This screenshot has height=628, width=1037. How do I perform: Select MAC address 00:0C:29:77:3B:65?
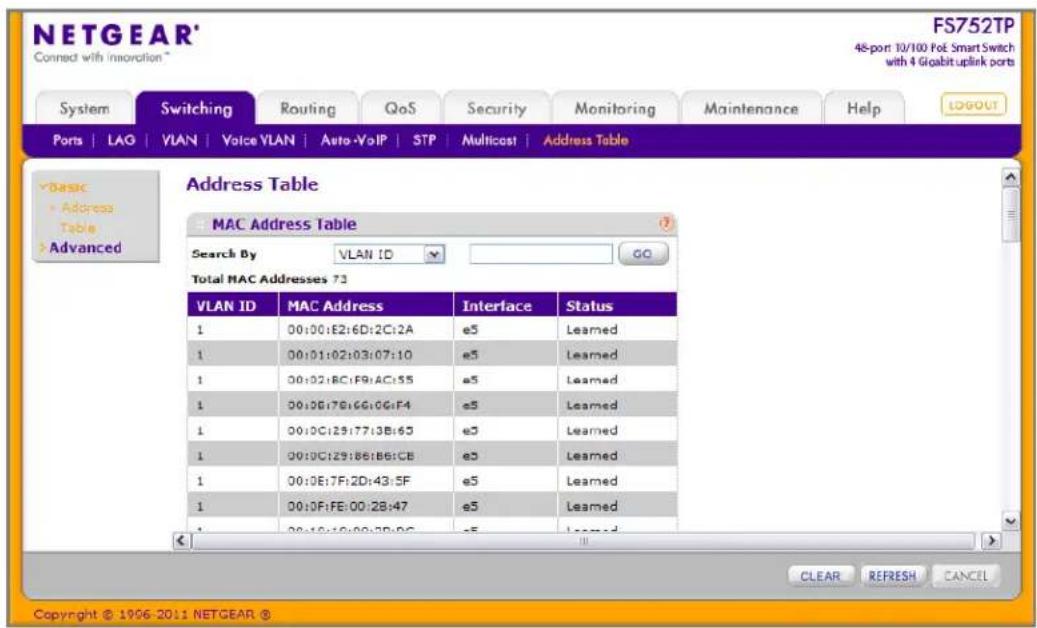coord(350,430)
